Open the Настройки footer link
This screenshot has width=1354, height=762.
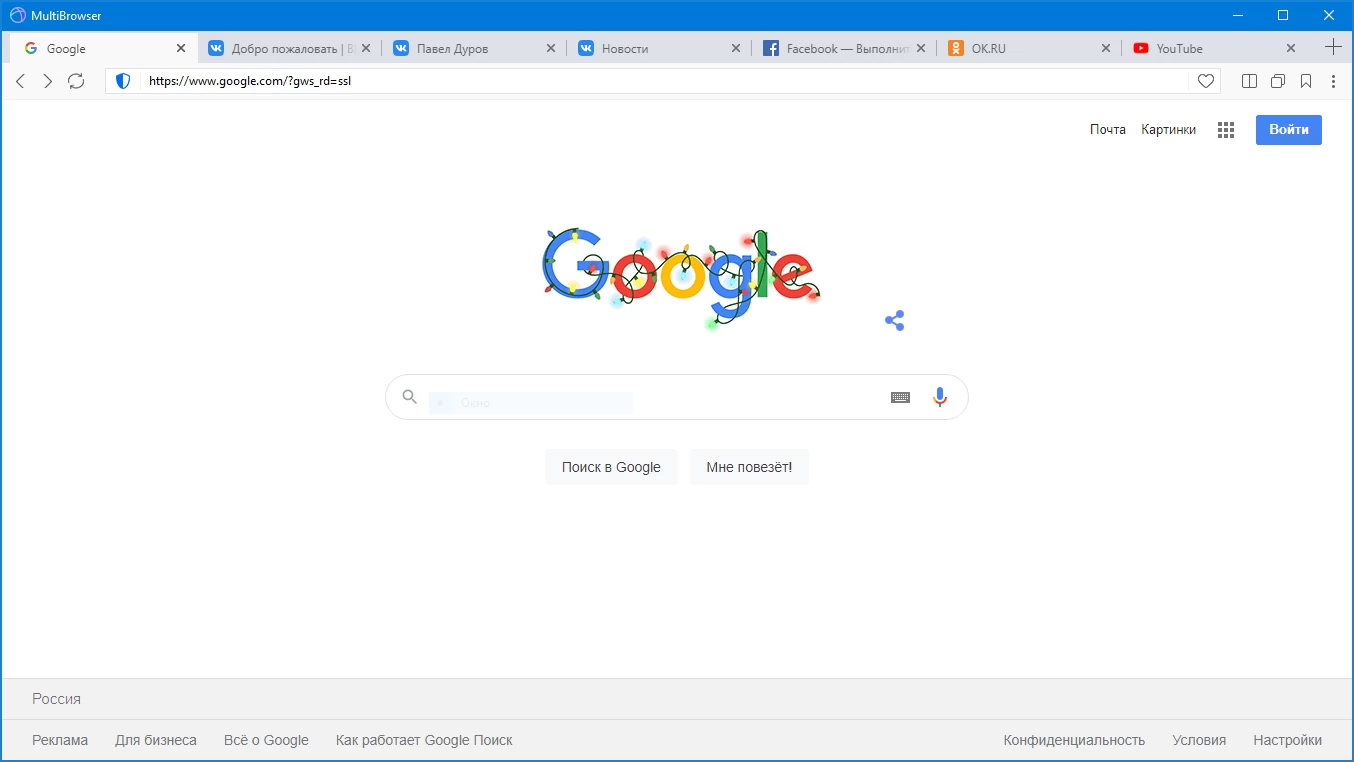1287,741
